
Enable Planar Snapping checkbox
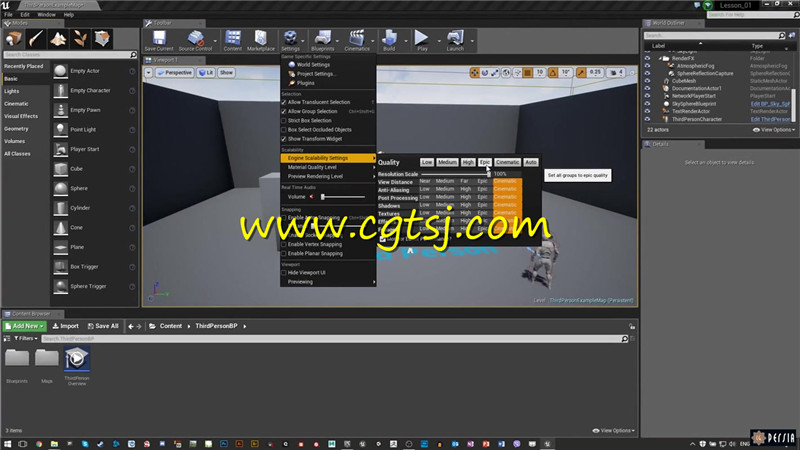[284, 254]
